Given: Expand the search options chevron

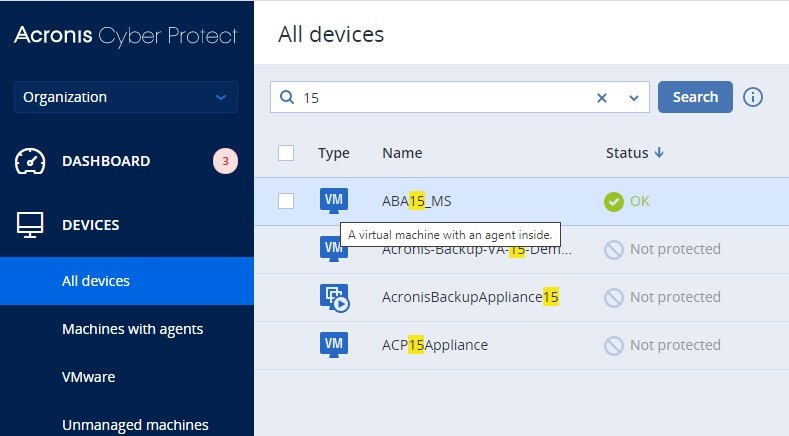Looking at the screenshot, I should tap(634, 98).
